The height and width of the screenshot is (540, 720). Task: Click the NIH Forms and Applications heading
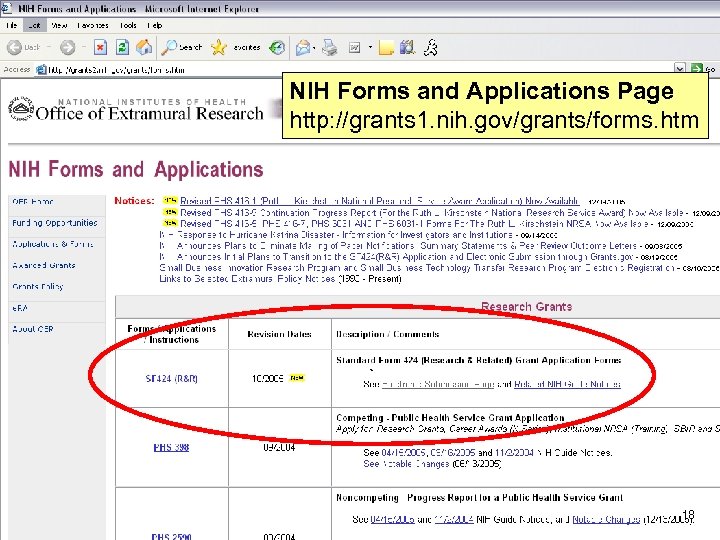[x=136, y=169]
